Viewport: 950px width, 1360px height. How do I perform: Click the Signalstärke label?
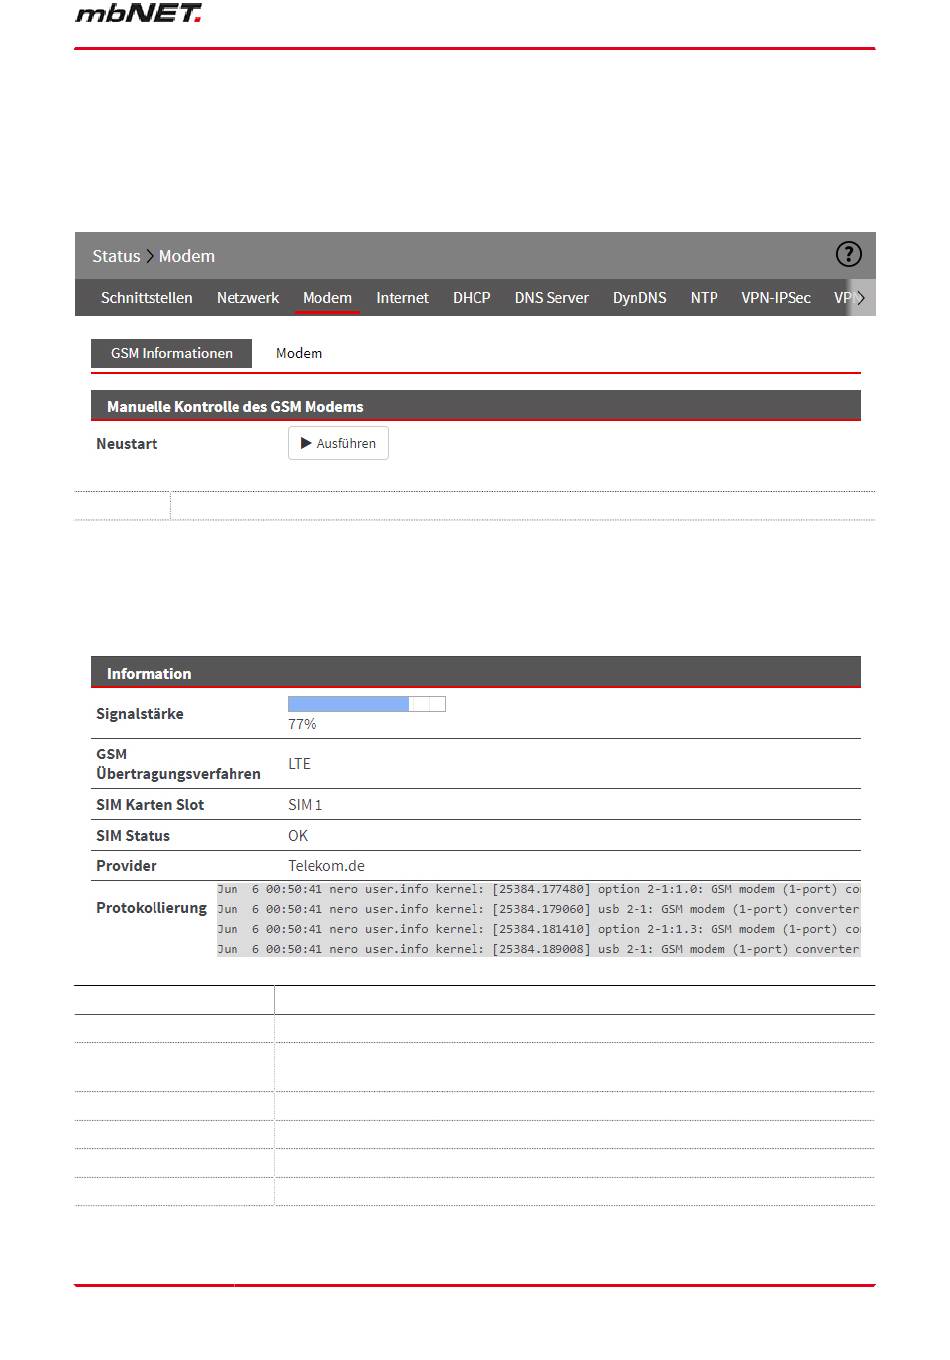140,714
